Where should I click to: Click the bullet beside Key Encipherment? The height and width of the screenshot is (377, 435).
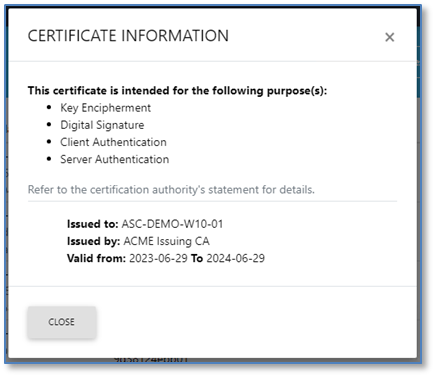click(49, 107)
